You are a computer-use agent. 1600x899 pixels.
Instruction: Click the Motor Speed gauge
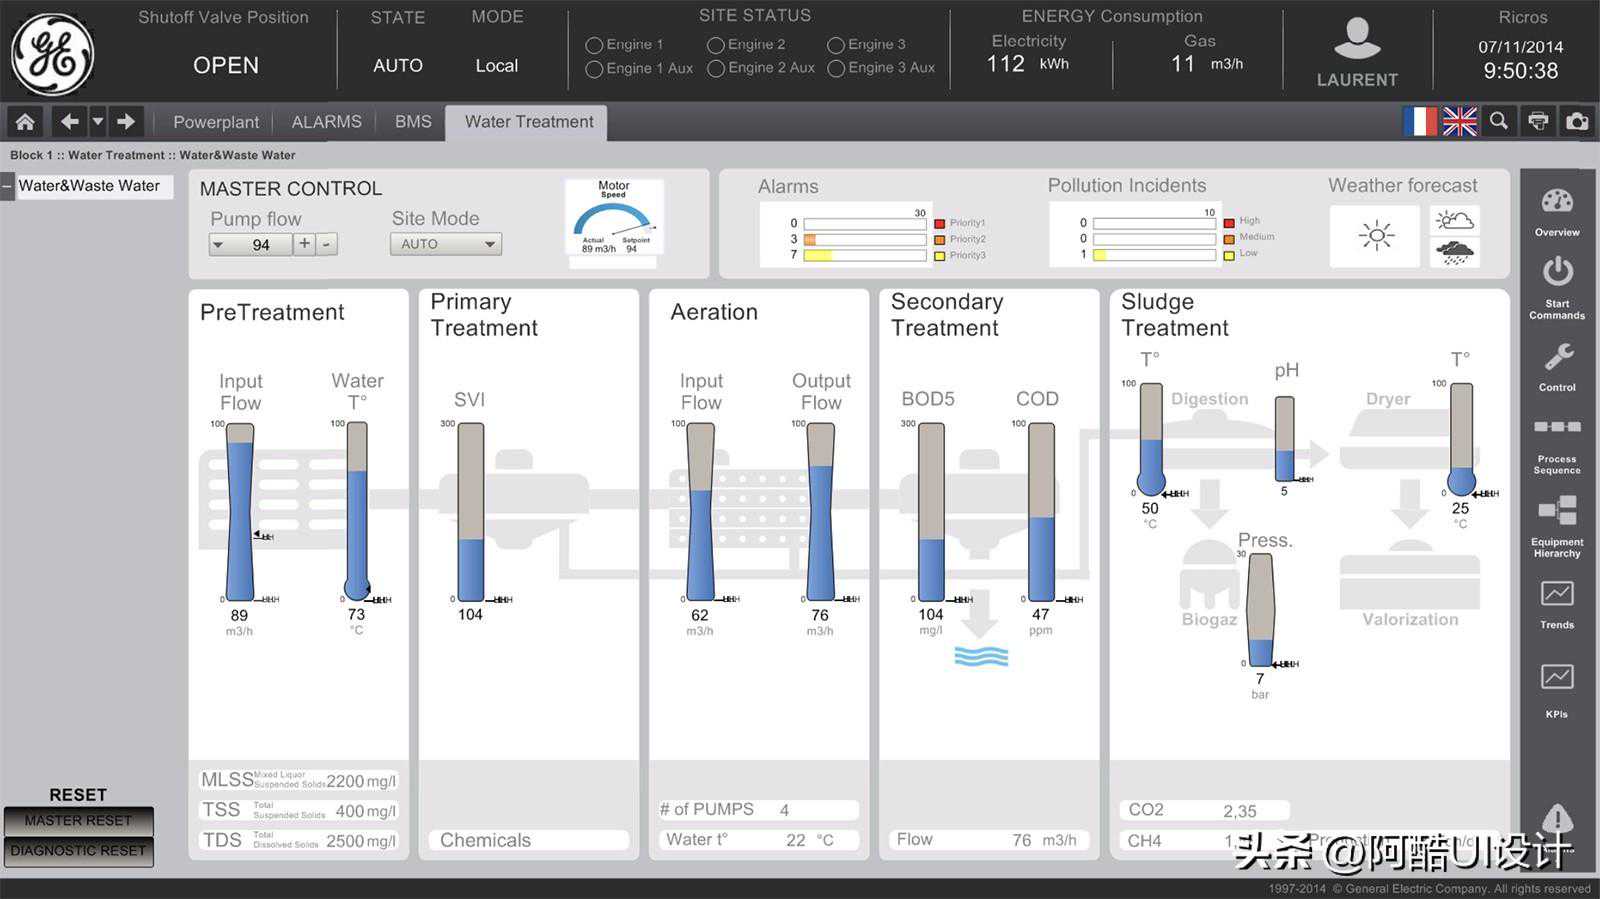point(614,218)
